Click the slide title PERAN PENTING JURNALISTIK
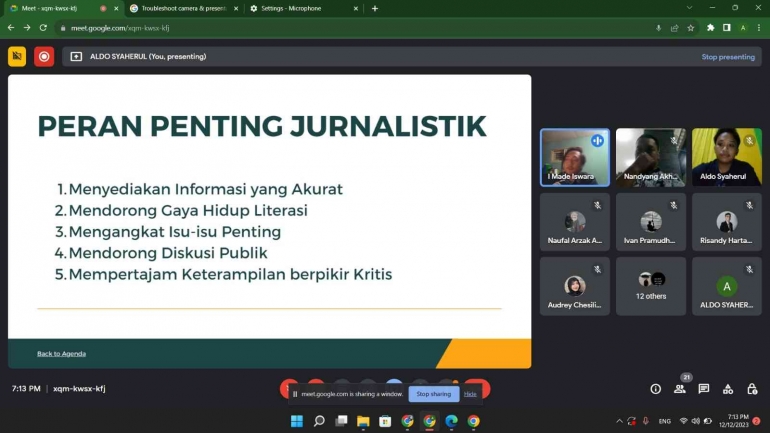 pyautogui.click(x=262, y=126)
